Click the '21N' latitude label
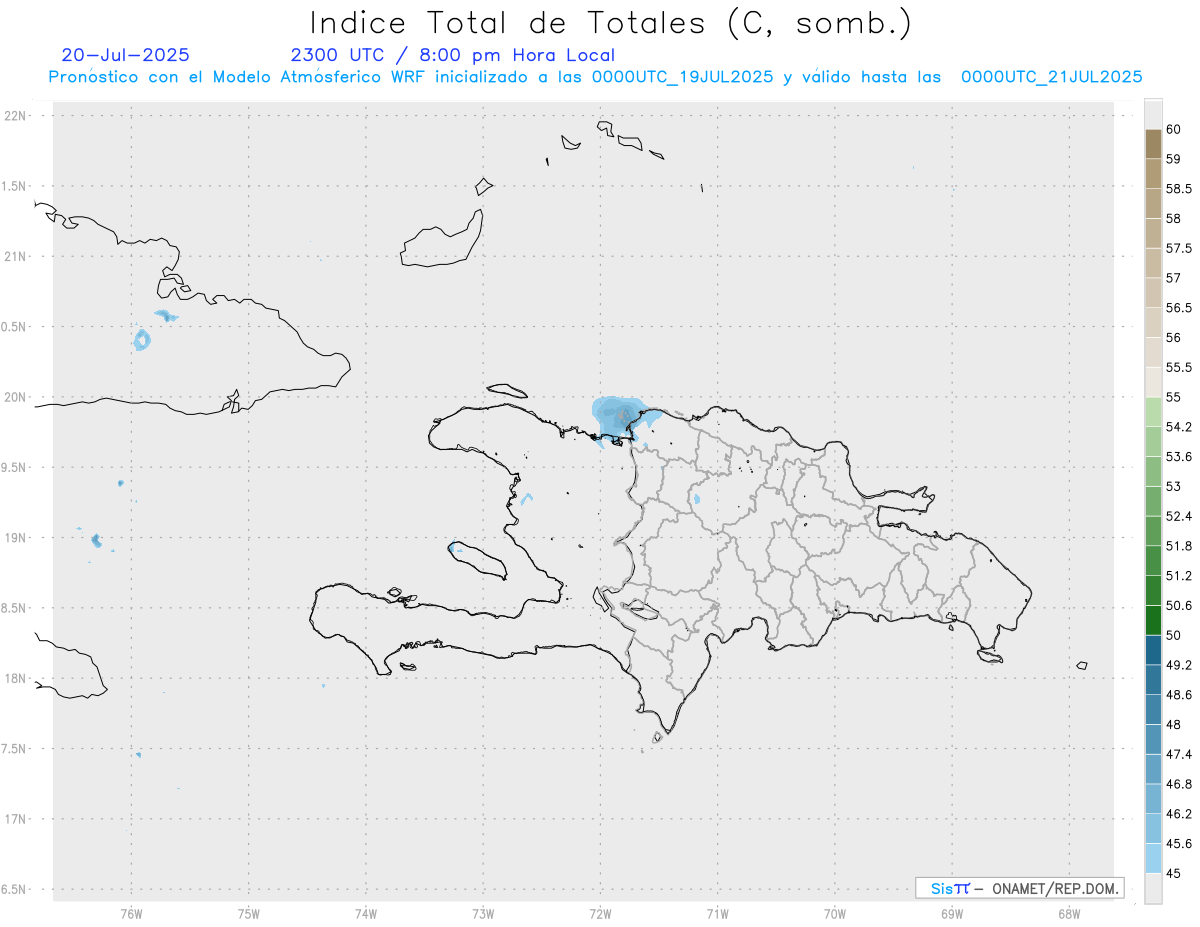Viewport: 1200px width, 927px height. (16, 256)
